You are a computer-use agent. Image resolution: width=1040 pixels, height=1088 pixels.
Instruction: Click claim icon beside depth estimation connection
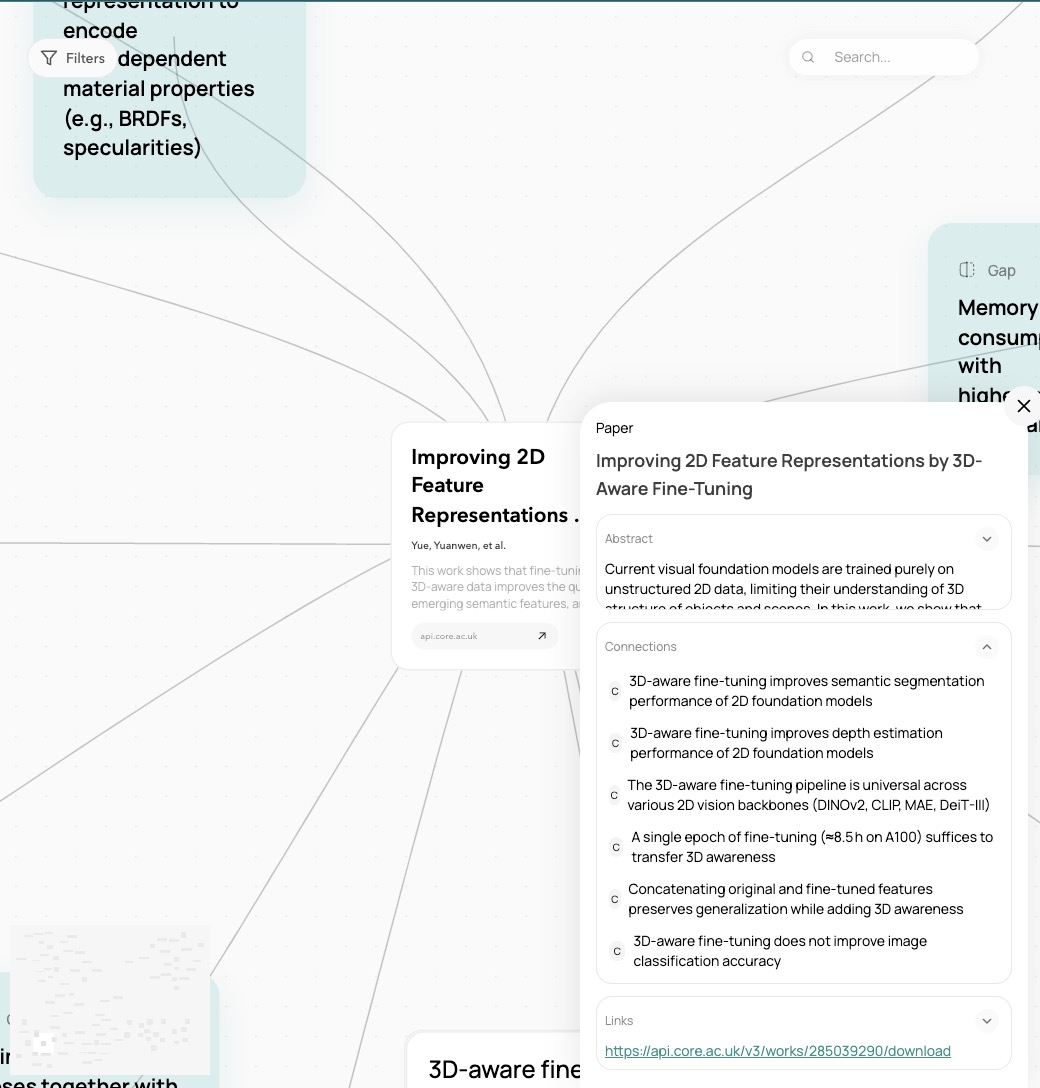615,743
